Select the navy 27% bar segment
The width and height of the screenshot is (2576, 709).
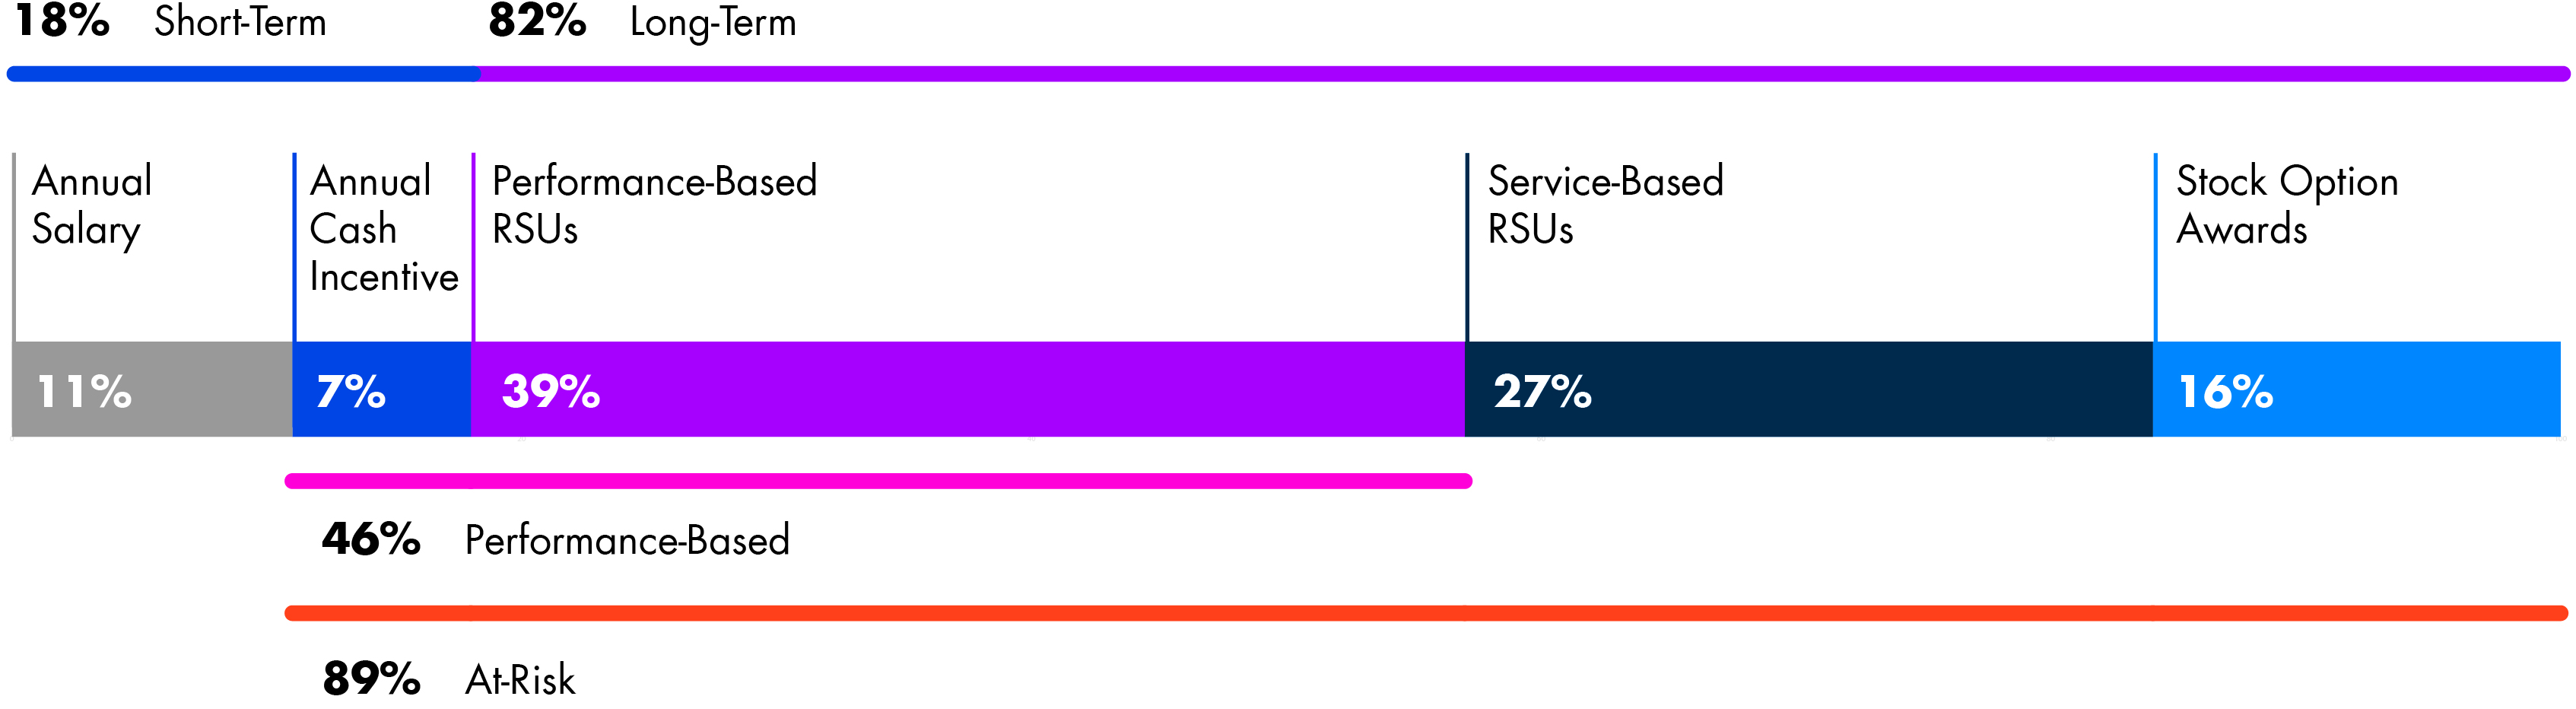tap(1808, 389)
